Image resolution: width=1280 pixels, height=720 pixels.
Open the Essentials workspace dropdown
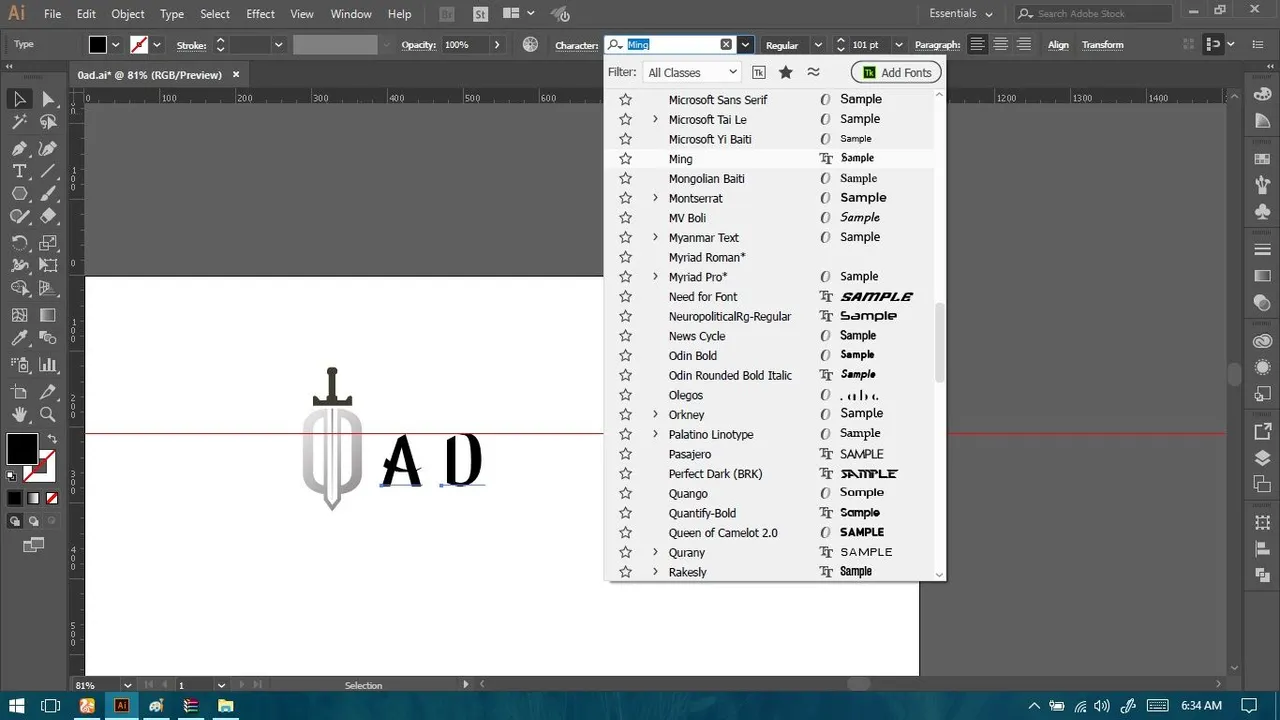[961, 14]
